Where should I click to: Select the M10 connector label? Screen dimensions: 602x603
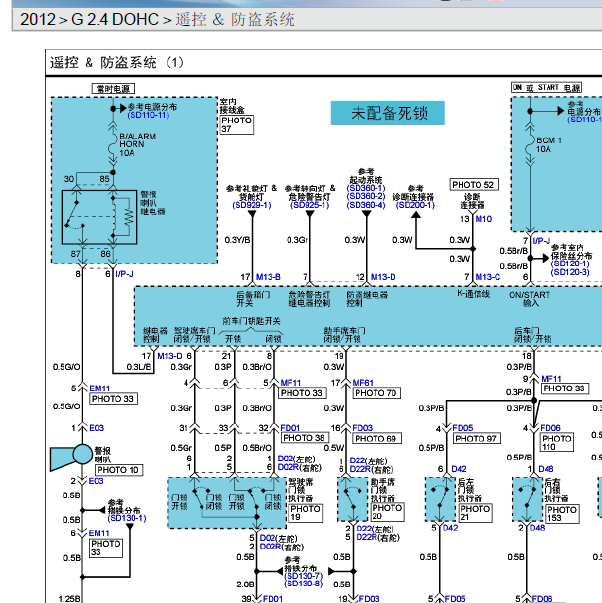pos(484,219)
